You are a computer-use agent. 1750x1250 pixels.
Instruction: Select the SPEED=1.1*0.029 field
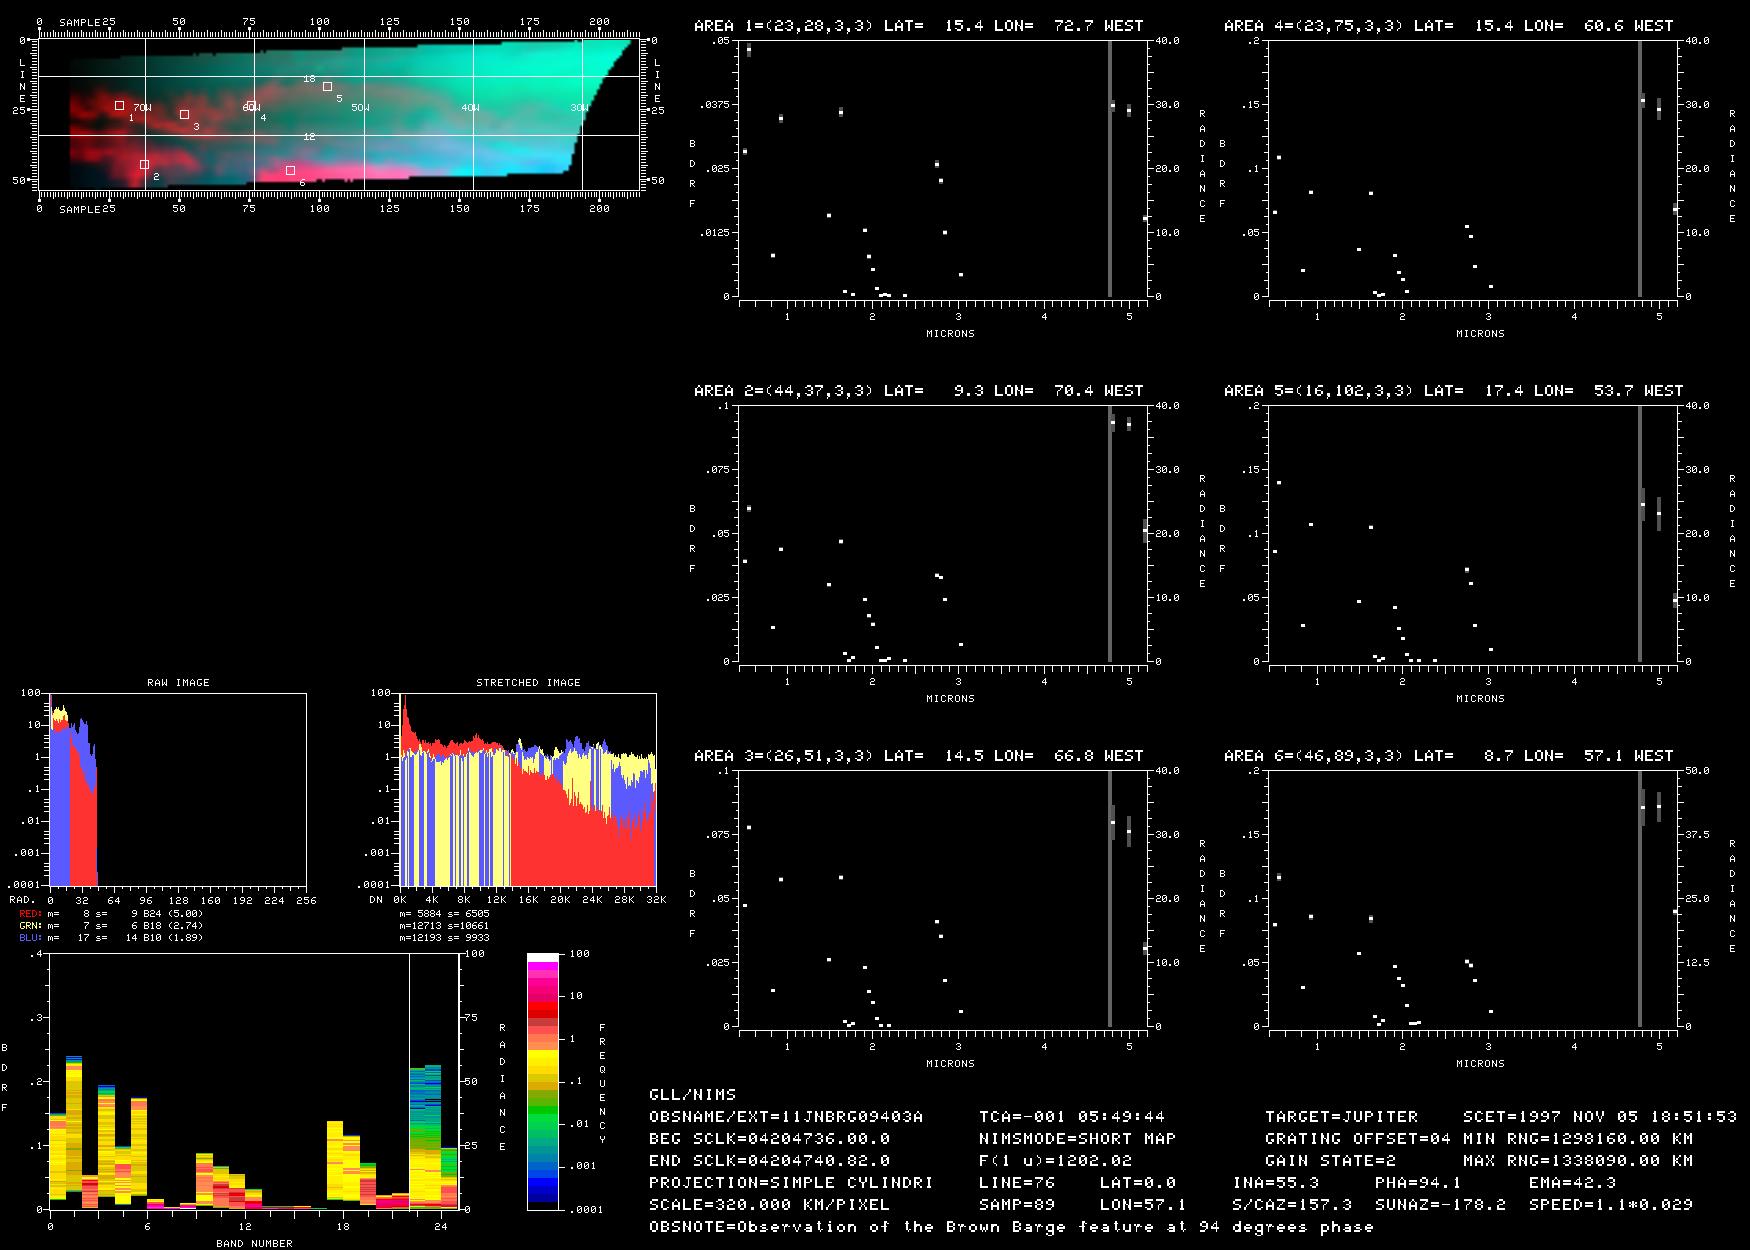pos(1611,1205)
